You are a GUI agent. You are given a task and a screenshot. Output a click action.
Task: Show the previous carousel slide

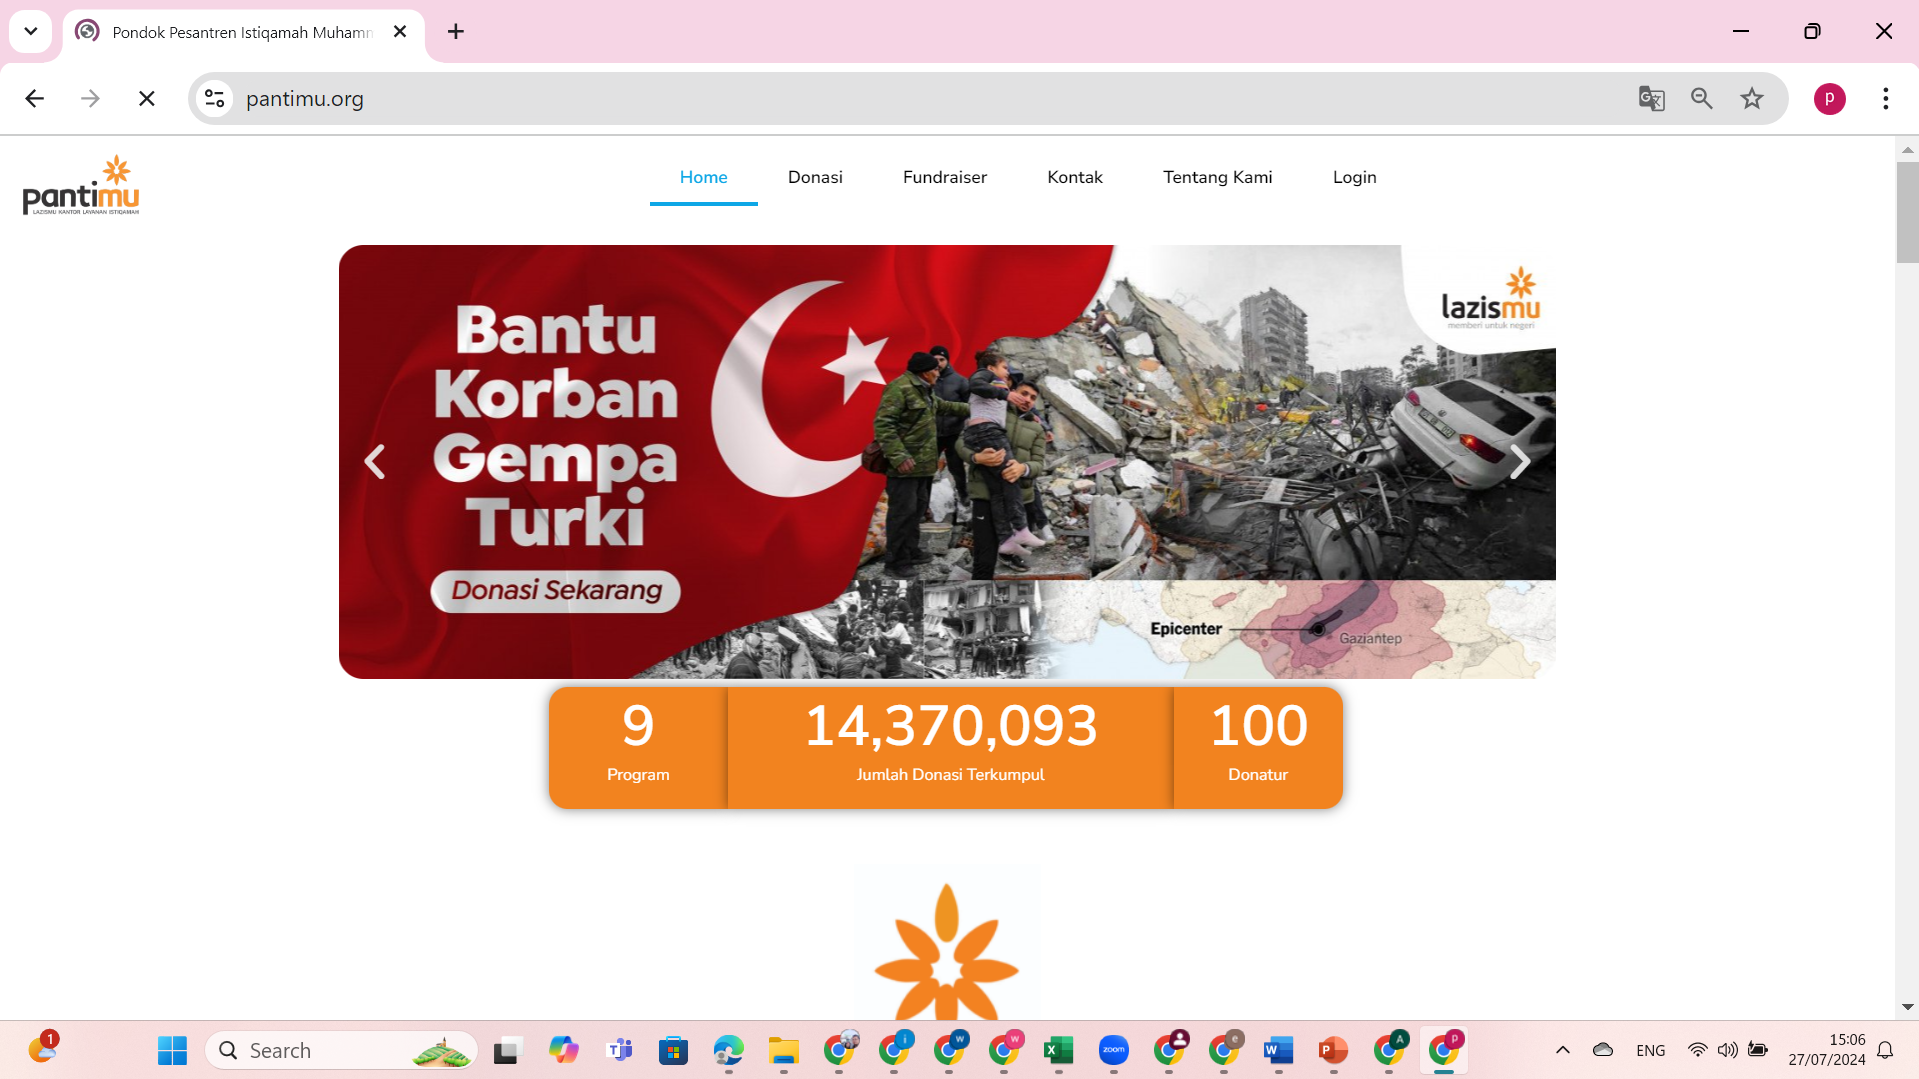[x=375, y=461]
